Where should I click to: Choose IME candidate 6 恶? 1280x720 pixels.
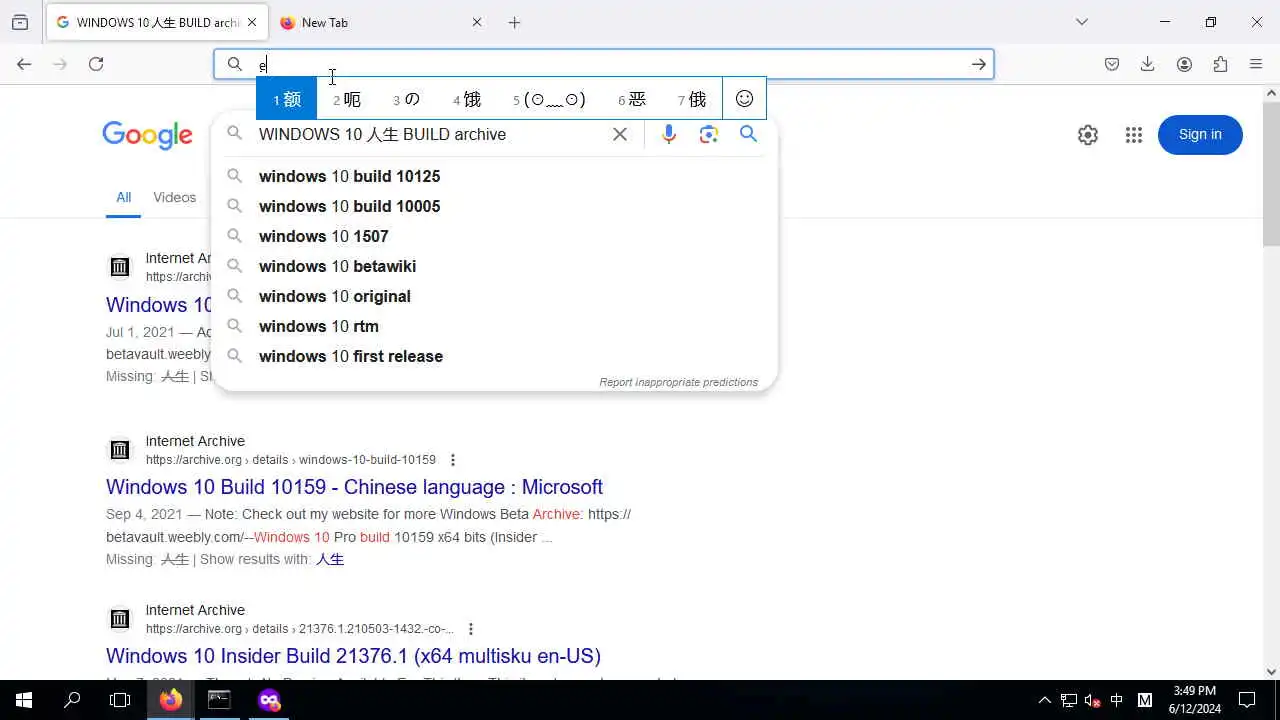point(632,99)
